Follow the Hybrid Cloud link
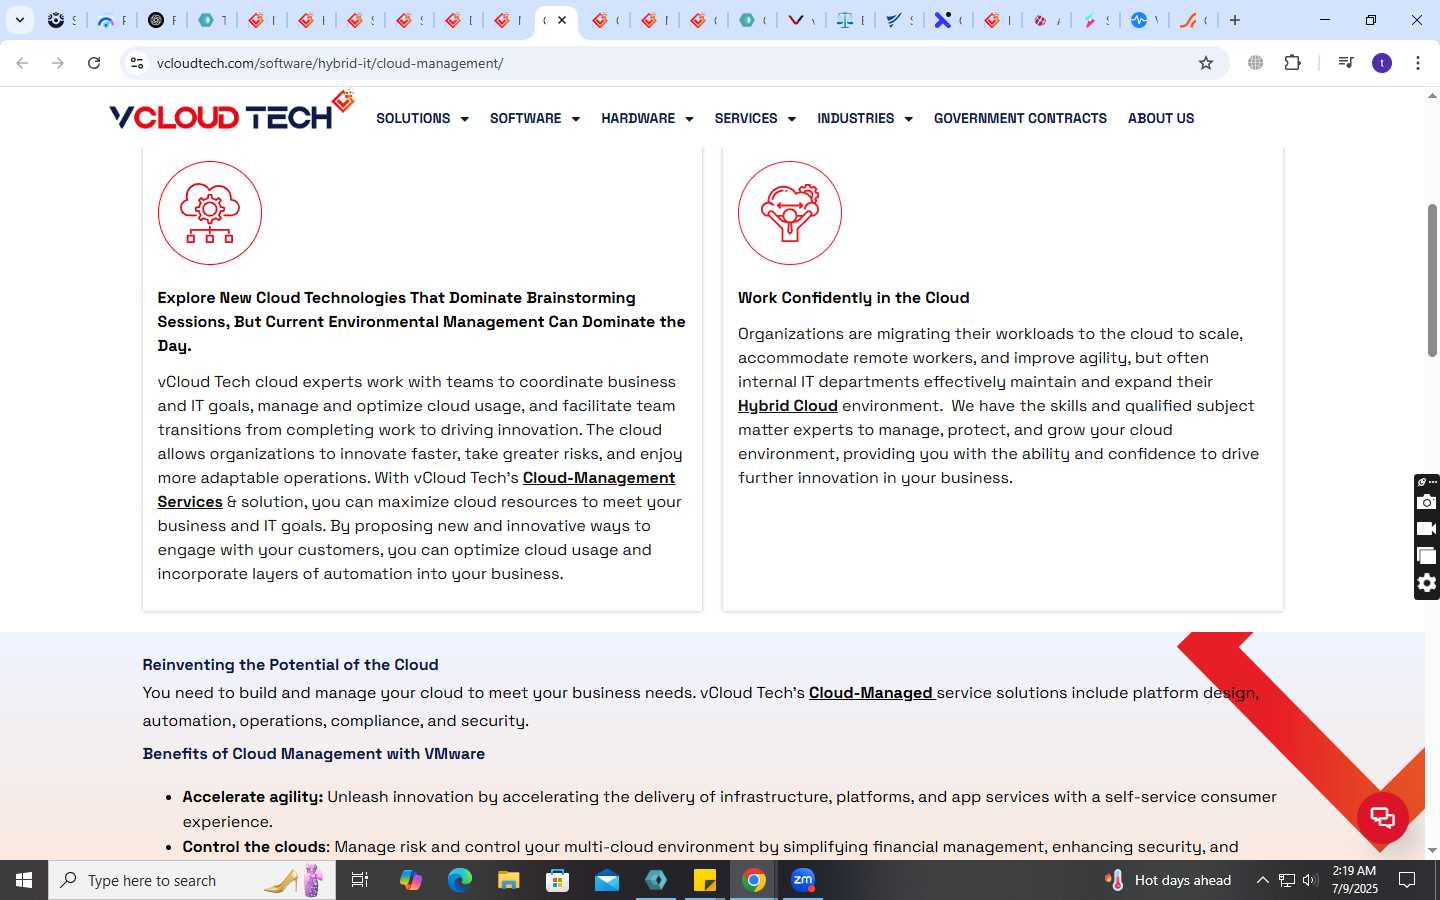The width and height of the screenshot is (1440, 900). (x=787, y=406)
